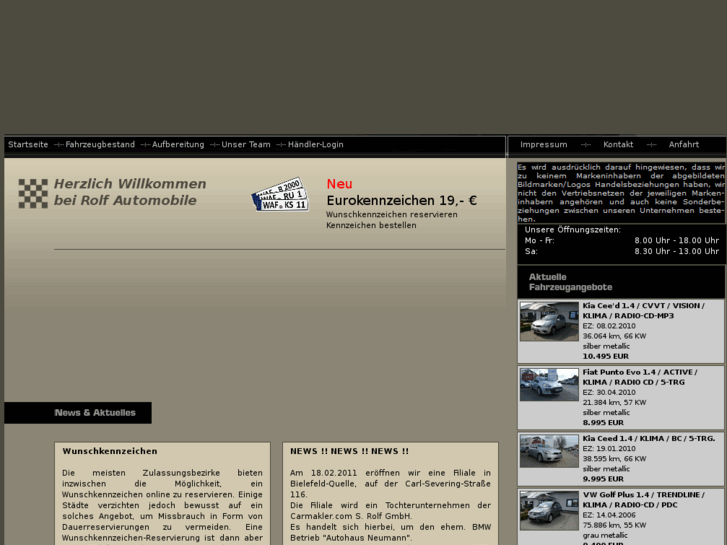Open Anfahrt directions page
The height and width of the screenshot is (545, 727).
(684, 145)
